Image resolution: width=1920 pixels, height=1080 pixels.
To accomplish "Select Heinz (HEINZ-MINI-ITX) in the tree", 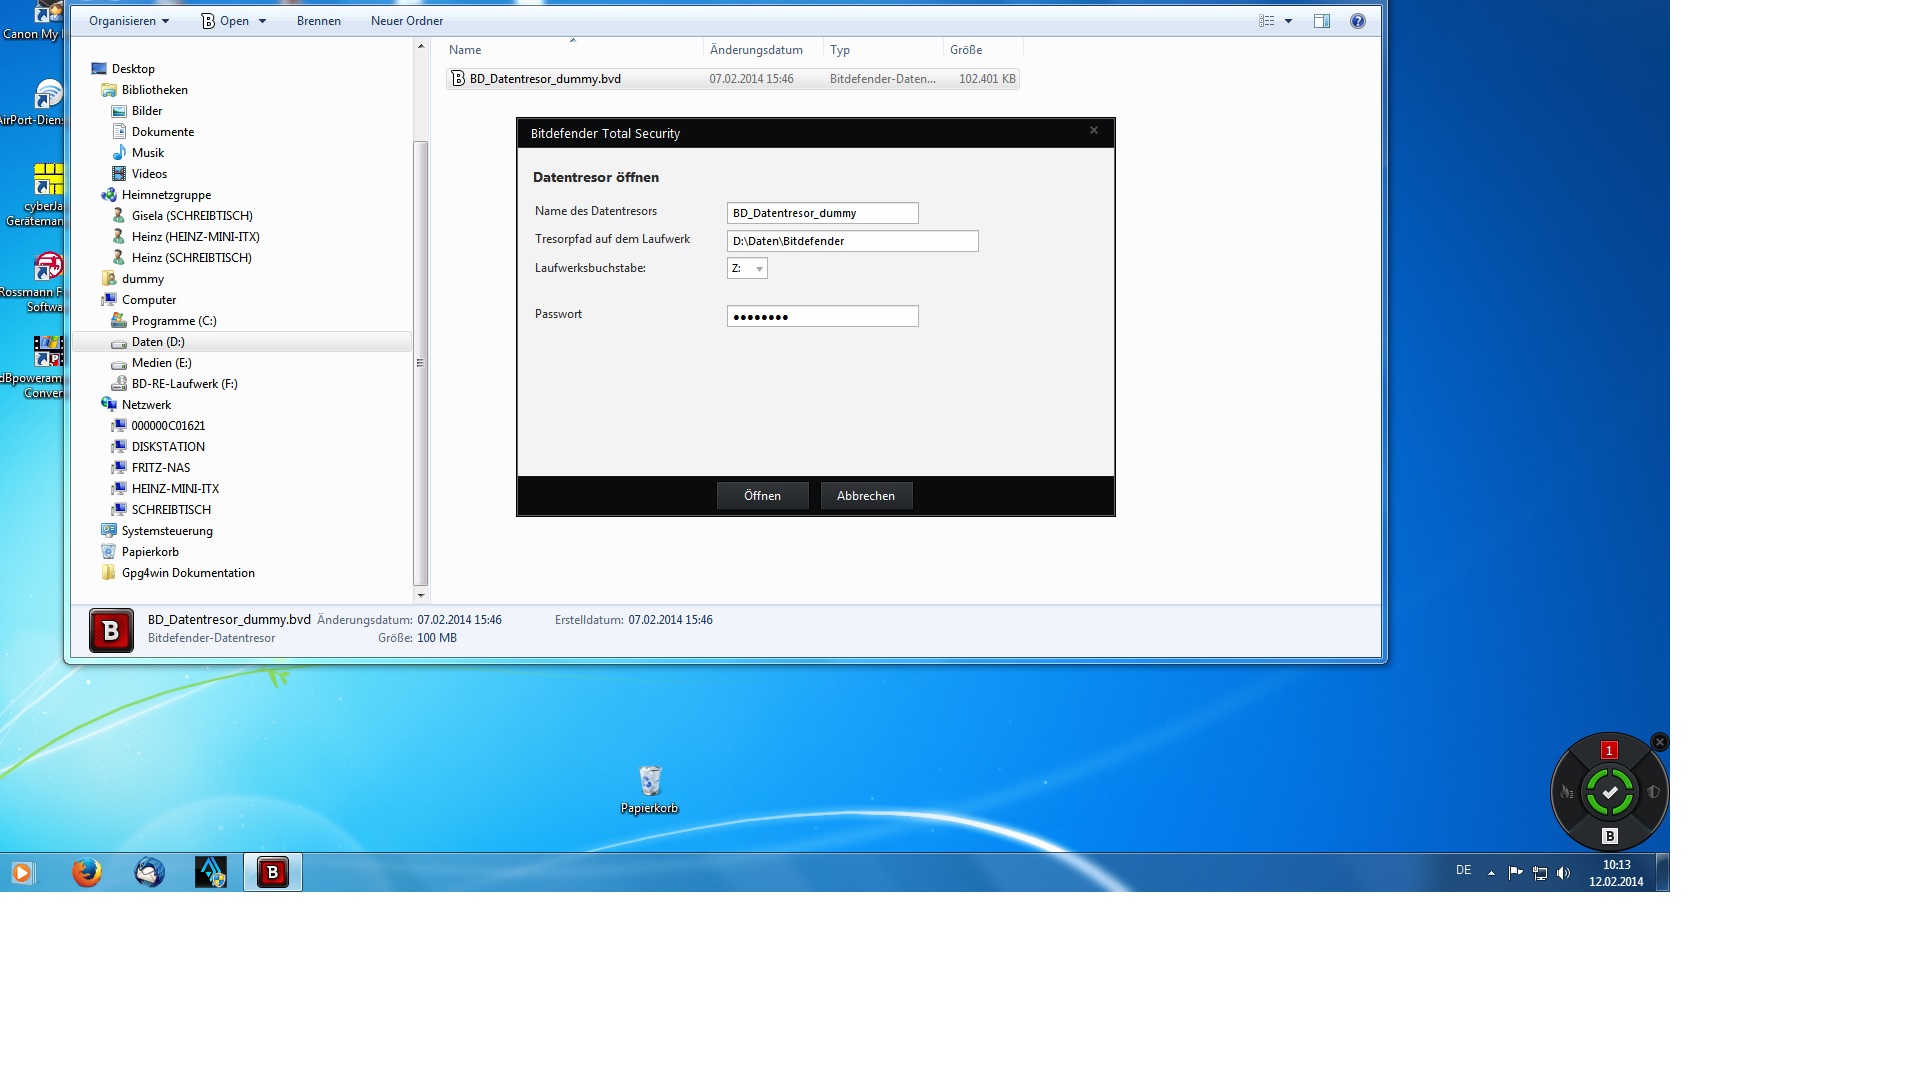I will coord(196,237).
